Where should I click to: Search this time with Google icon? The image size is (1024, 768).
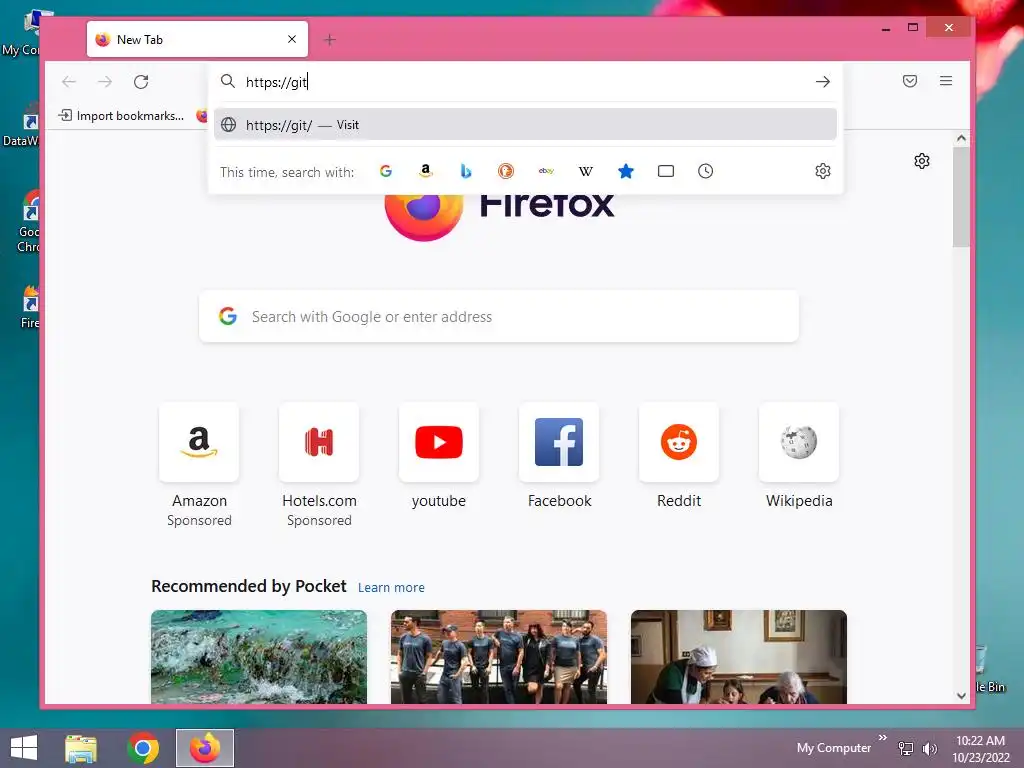tap(386, 171)
